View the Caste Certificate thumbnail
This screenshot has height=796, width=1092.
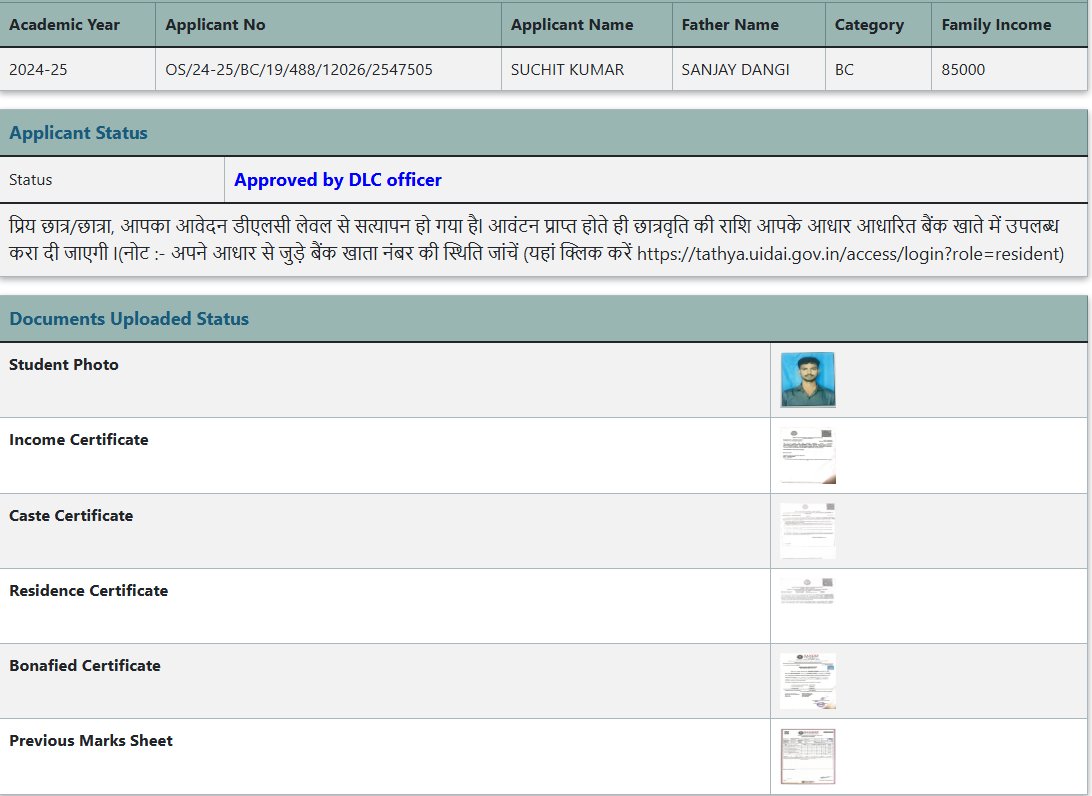coord(808,531)
